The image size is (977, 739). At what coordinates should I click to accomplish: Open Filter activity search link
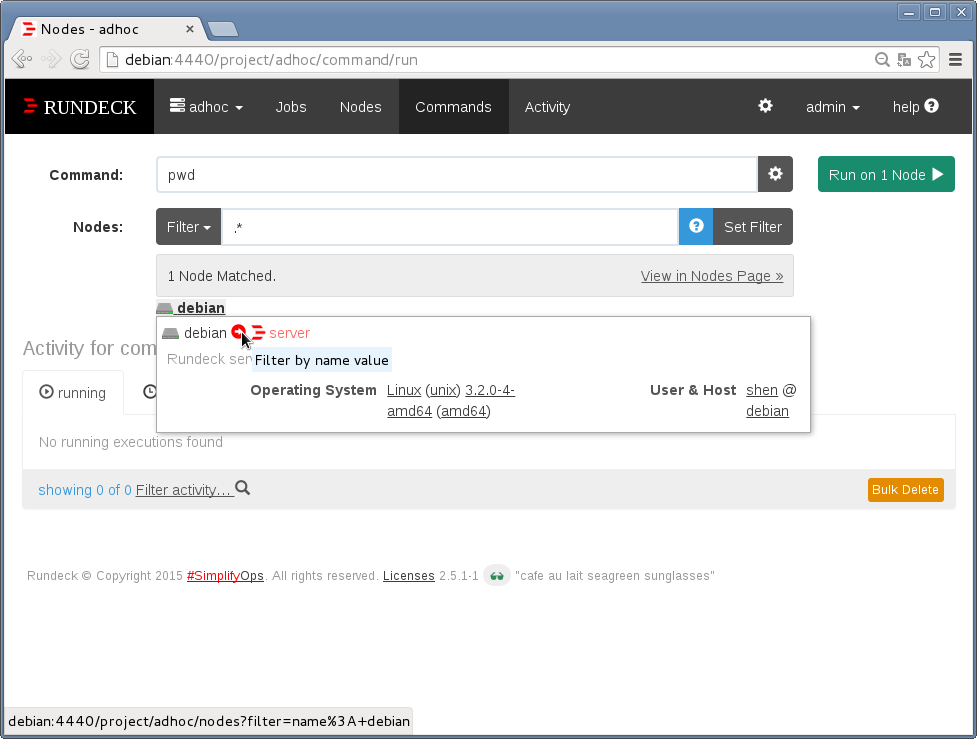point(193,489)
